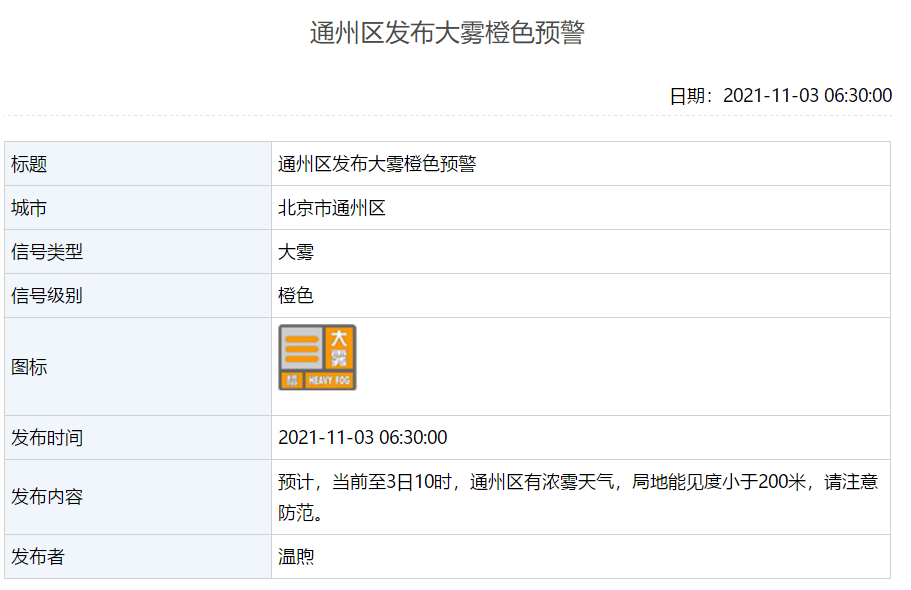The height and width of the screenshot is (590, 911).
Task: Click the warning content text about 浓雾天气
Action: [x=577, y=483]
